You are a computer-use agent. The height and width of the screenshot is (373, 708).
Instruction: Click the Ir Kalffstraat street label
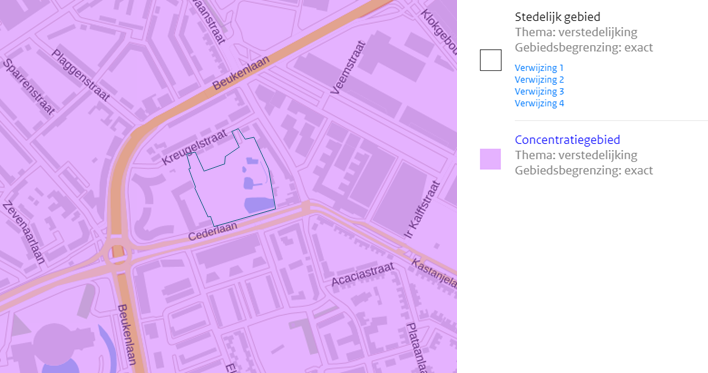click(x=422, y=210)
